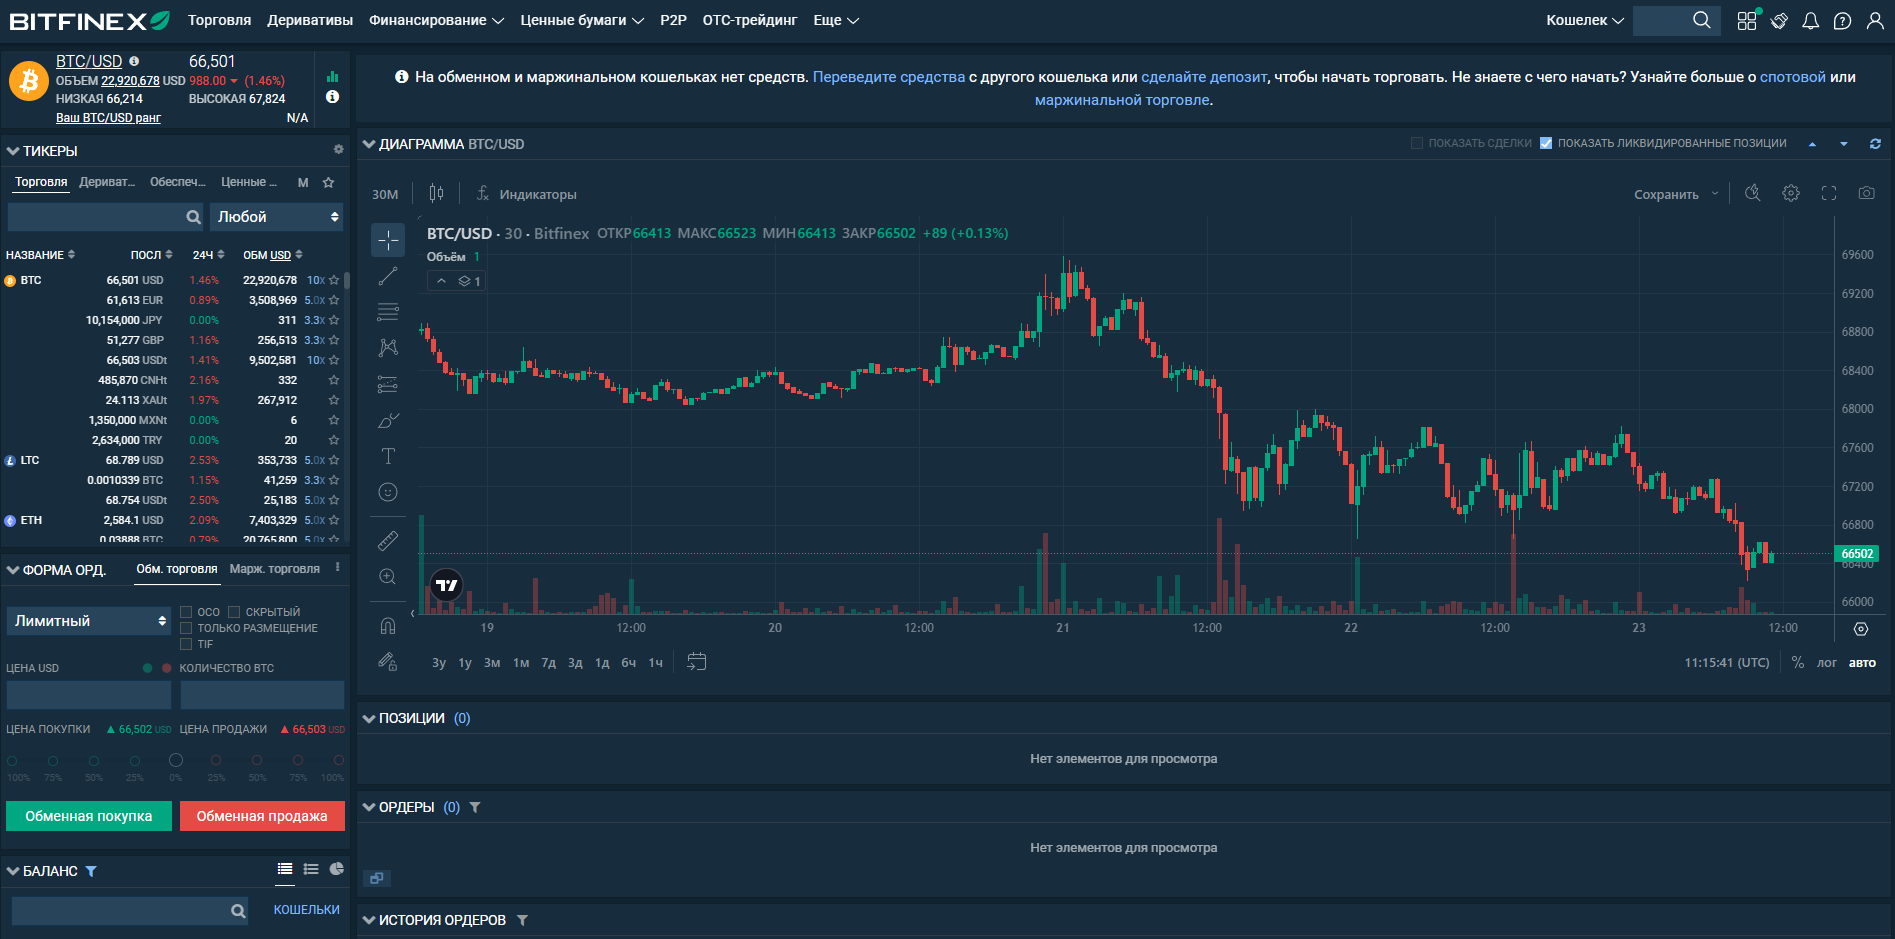Switch balance to pie chart view
The width and height of the screenshot is (1895, 939).
[337, 869]
